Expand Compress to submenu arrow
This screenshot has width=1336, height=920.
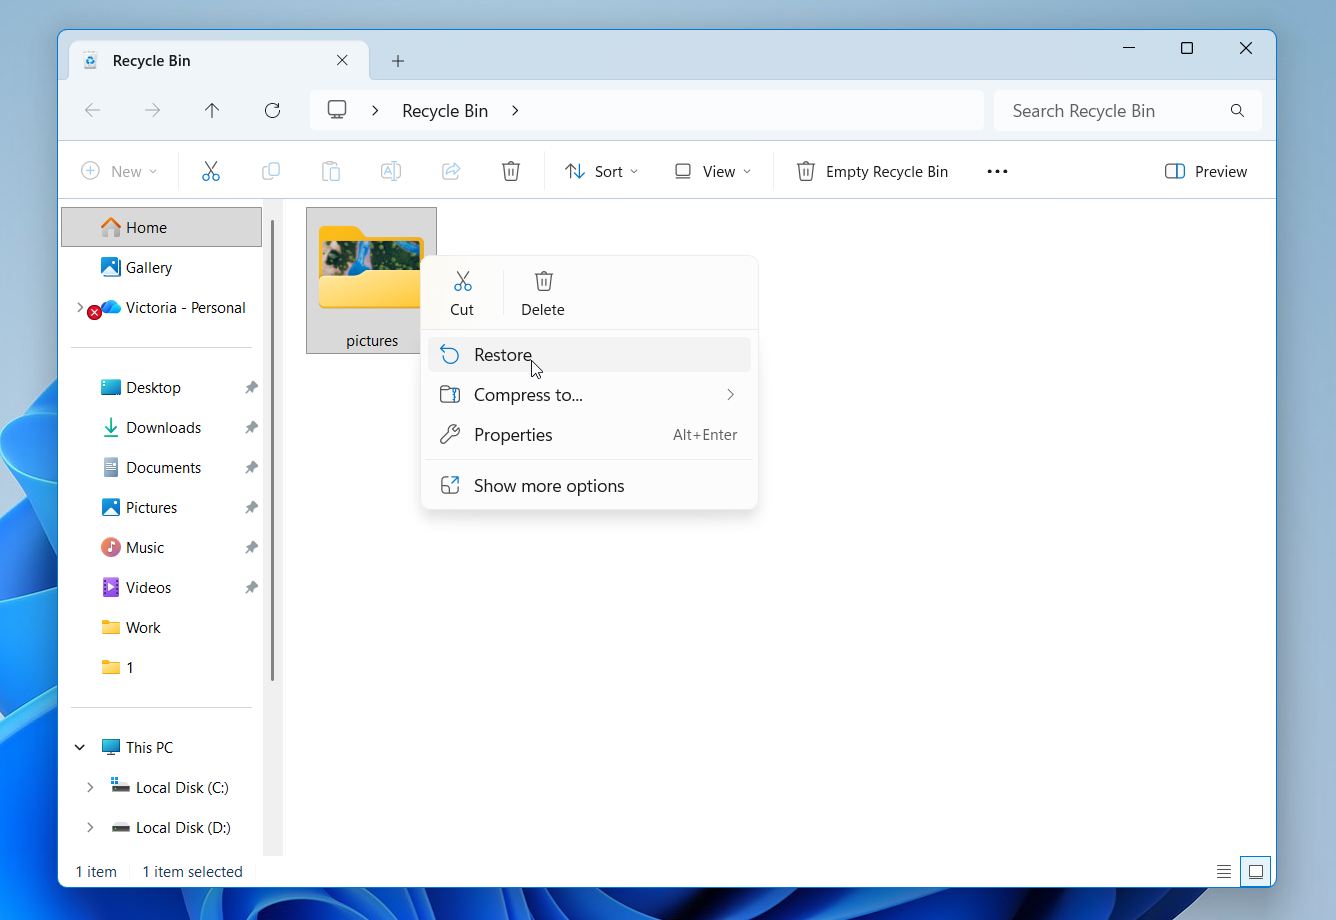730,395
